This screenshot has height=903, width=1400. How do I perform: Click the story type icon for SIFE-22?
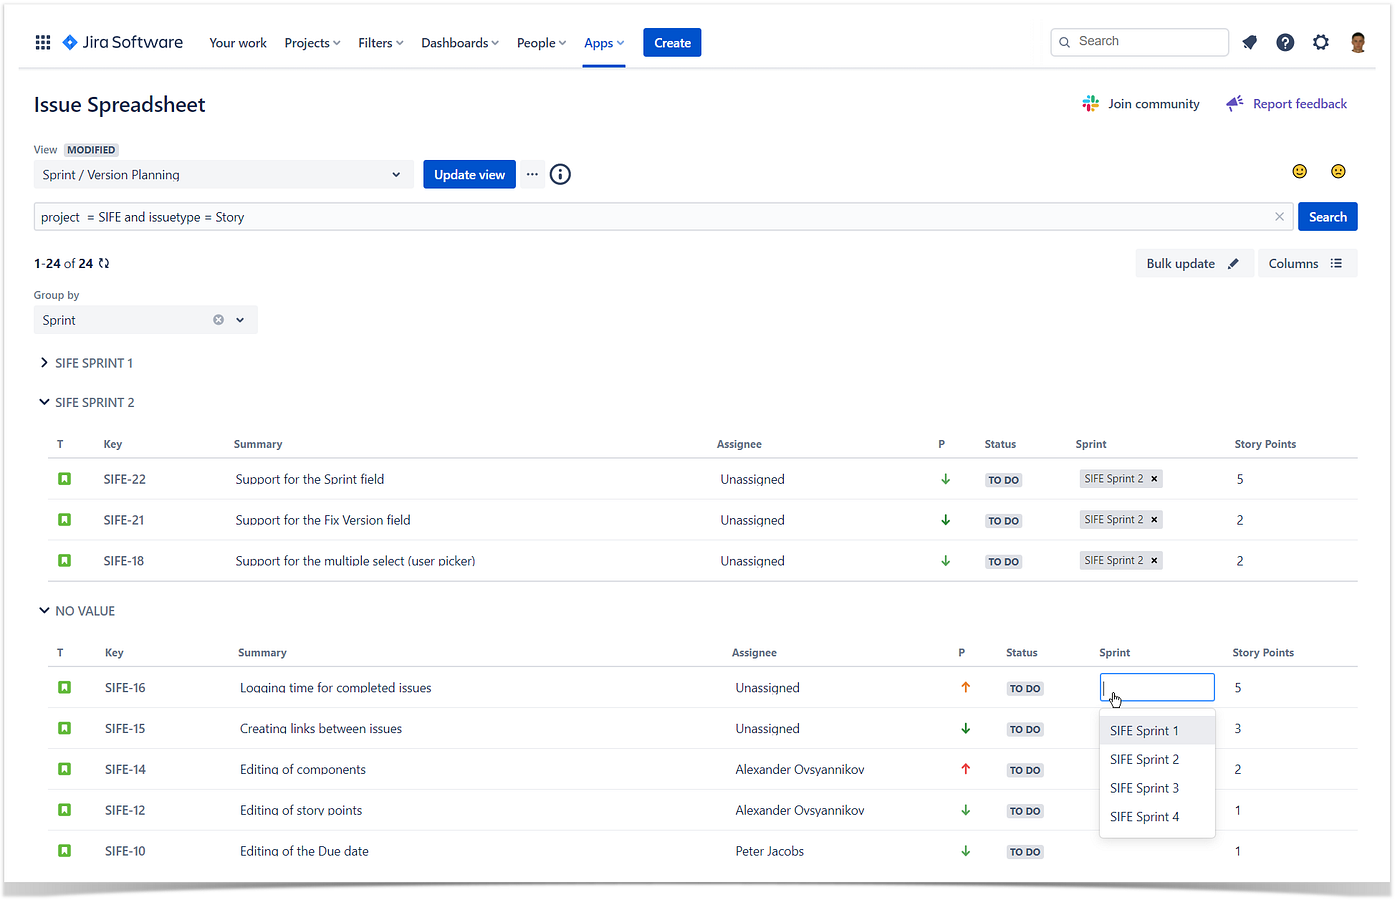tap(64, 479)
